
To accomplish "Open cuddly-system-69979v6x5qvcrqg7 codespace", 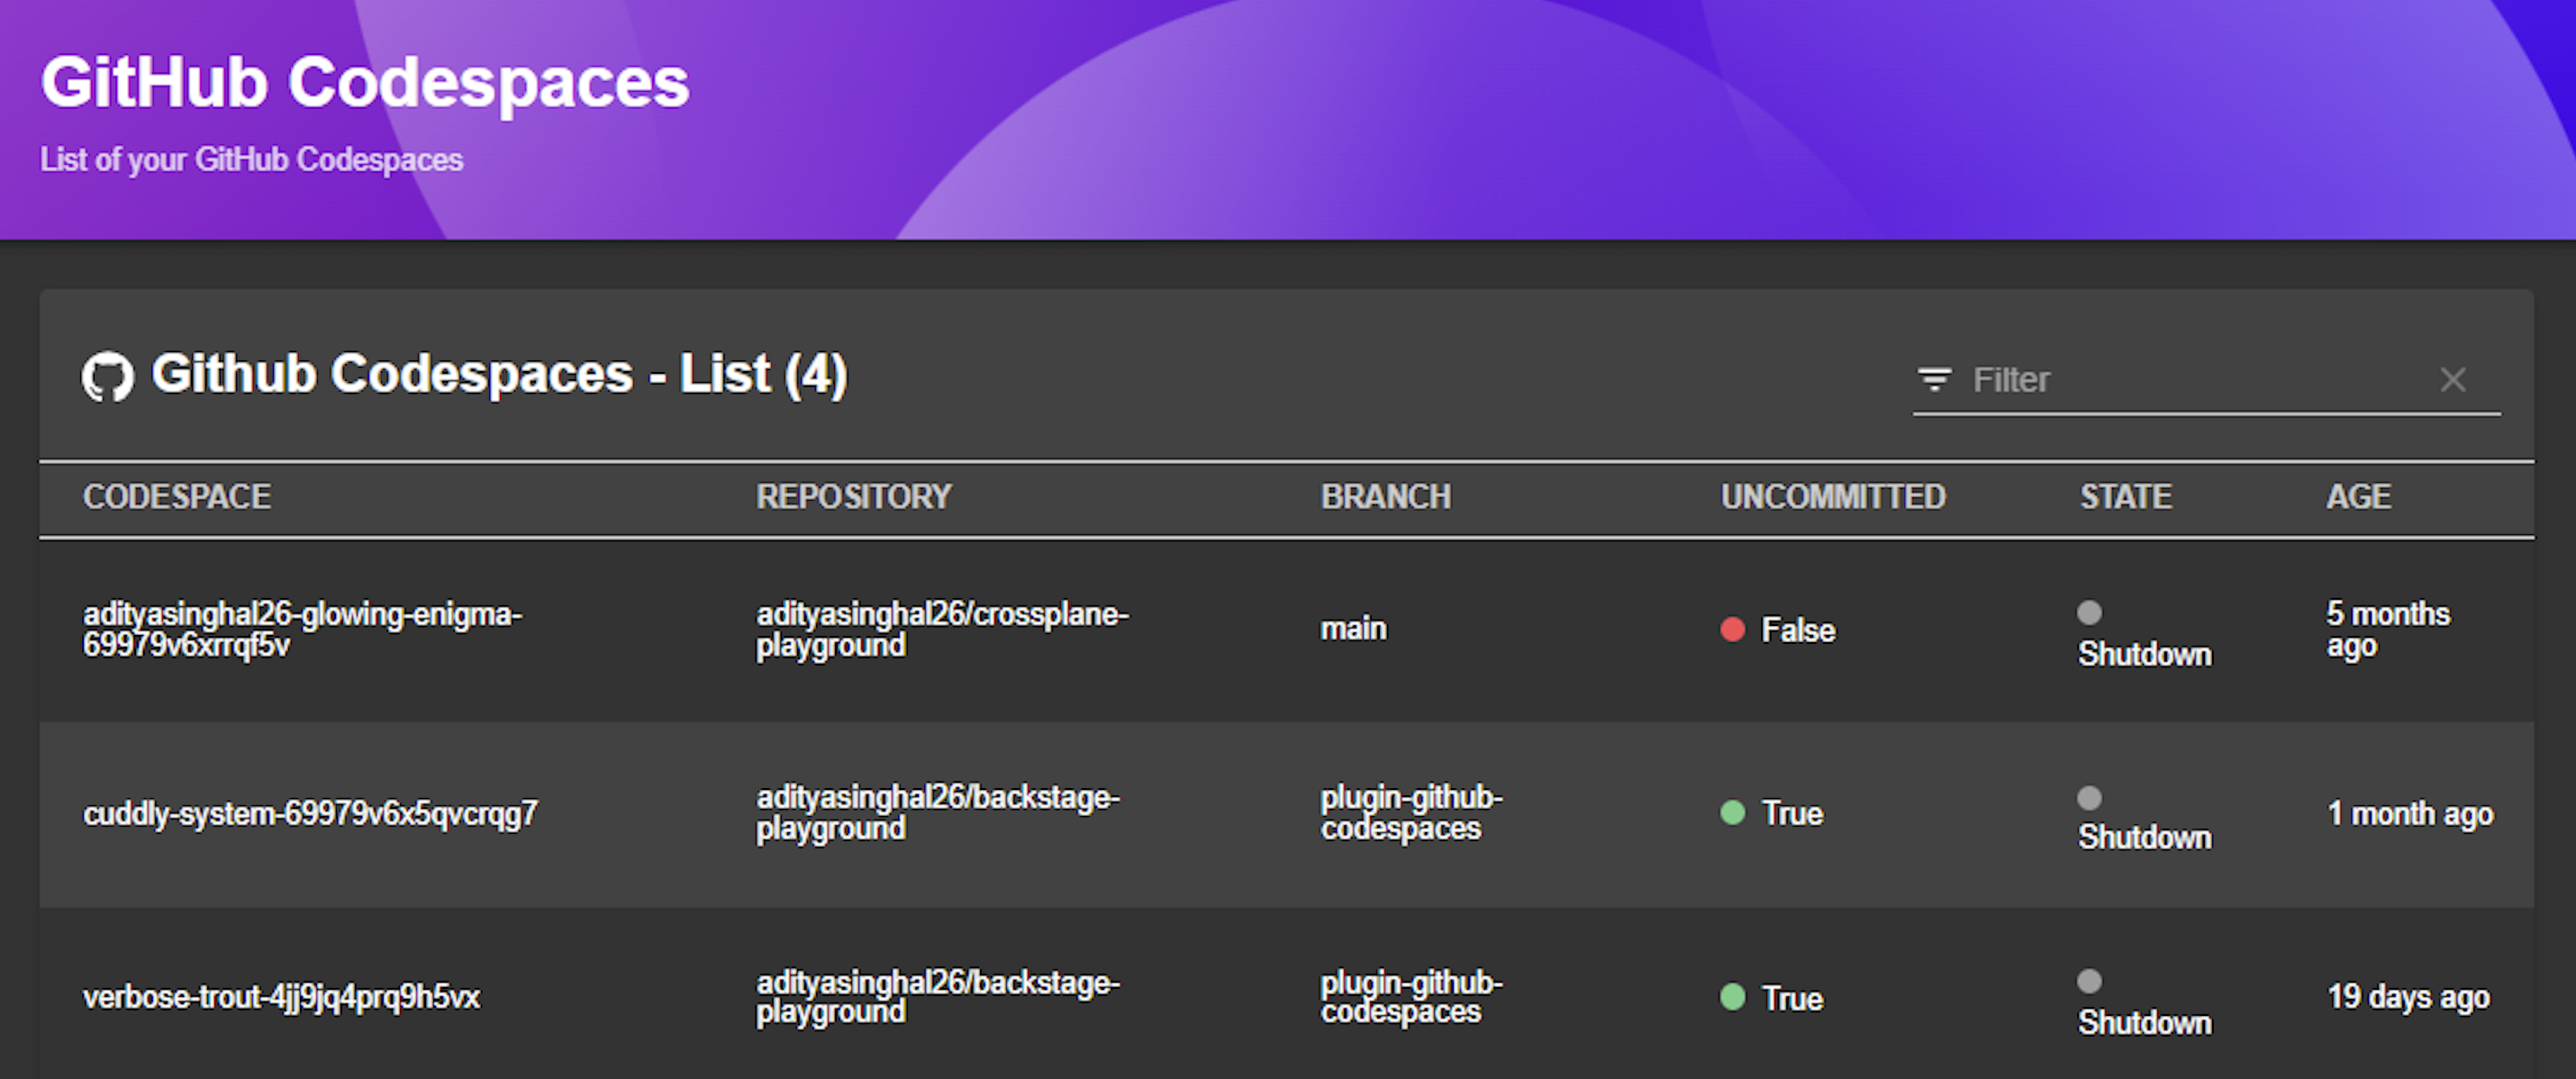I will click(310, 814).
